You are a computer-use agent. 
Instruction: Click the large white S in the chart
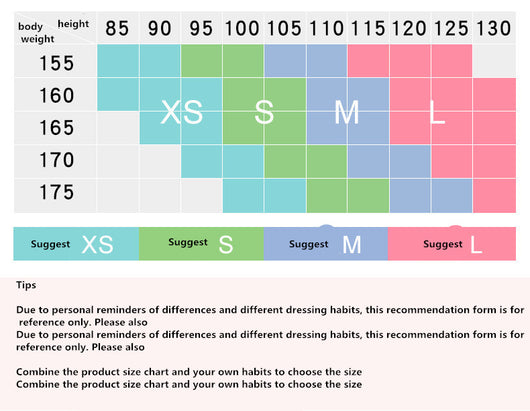[264, 112]
